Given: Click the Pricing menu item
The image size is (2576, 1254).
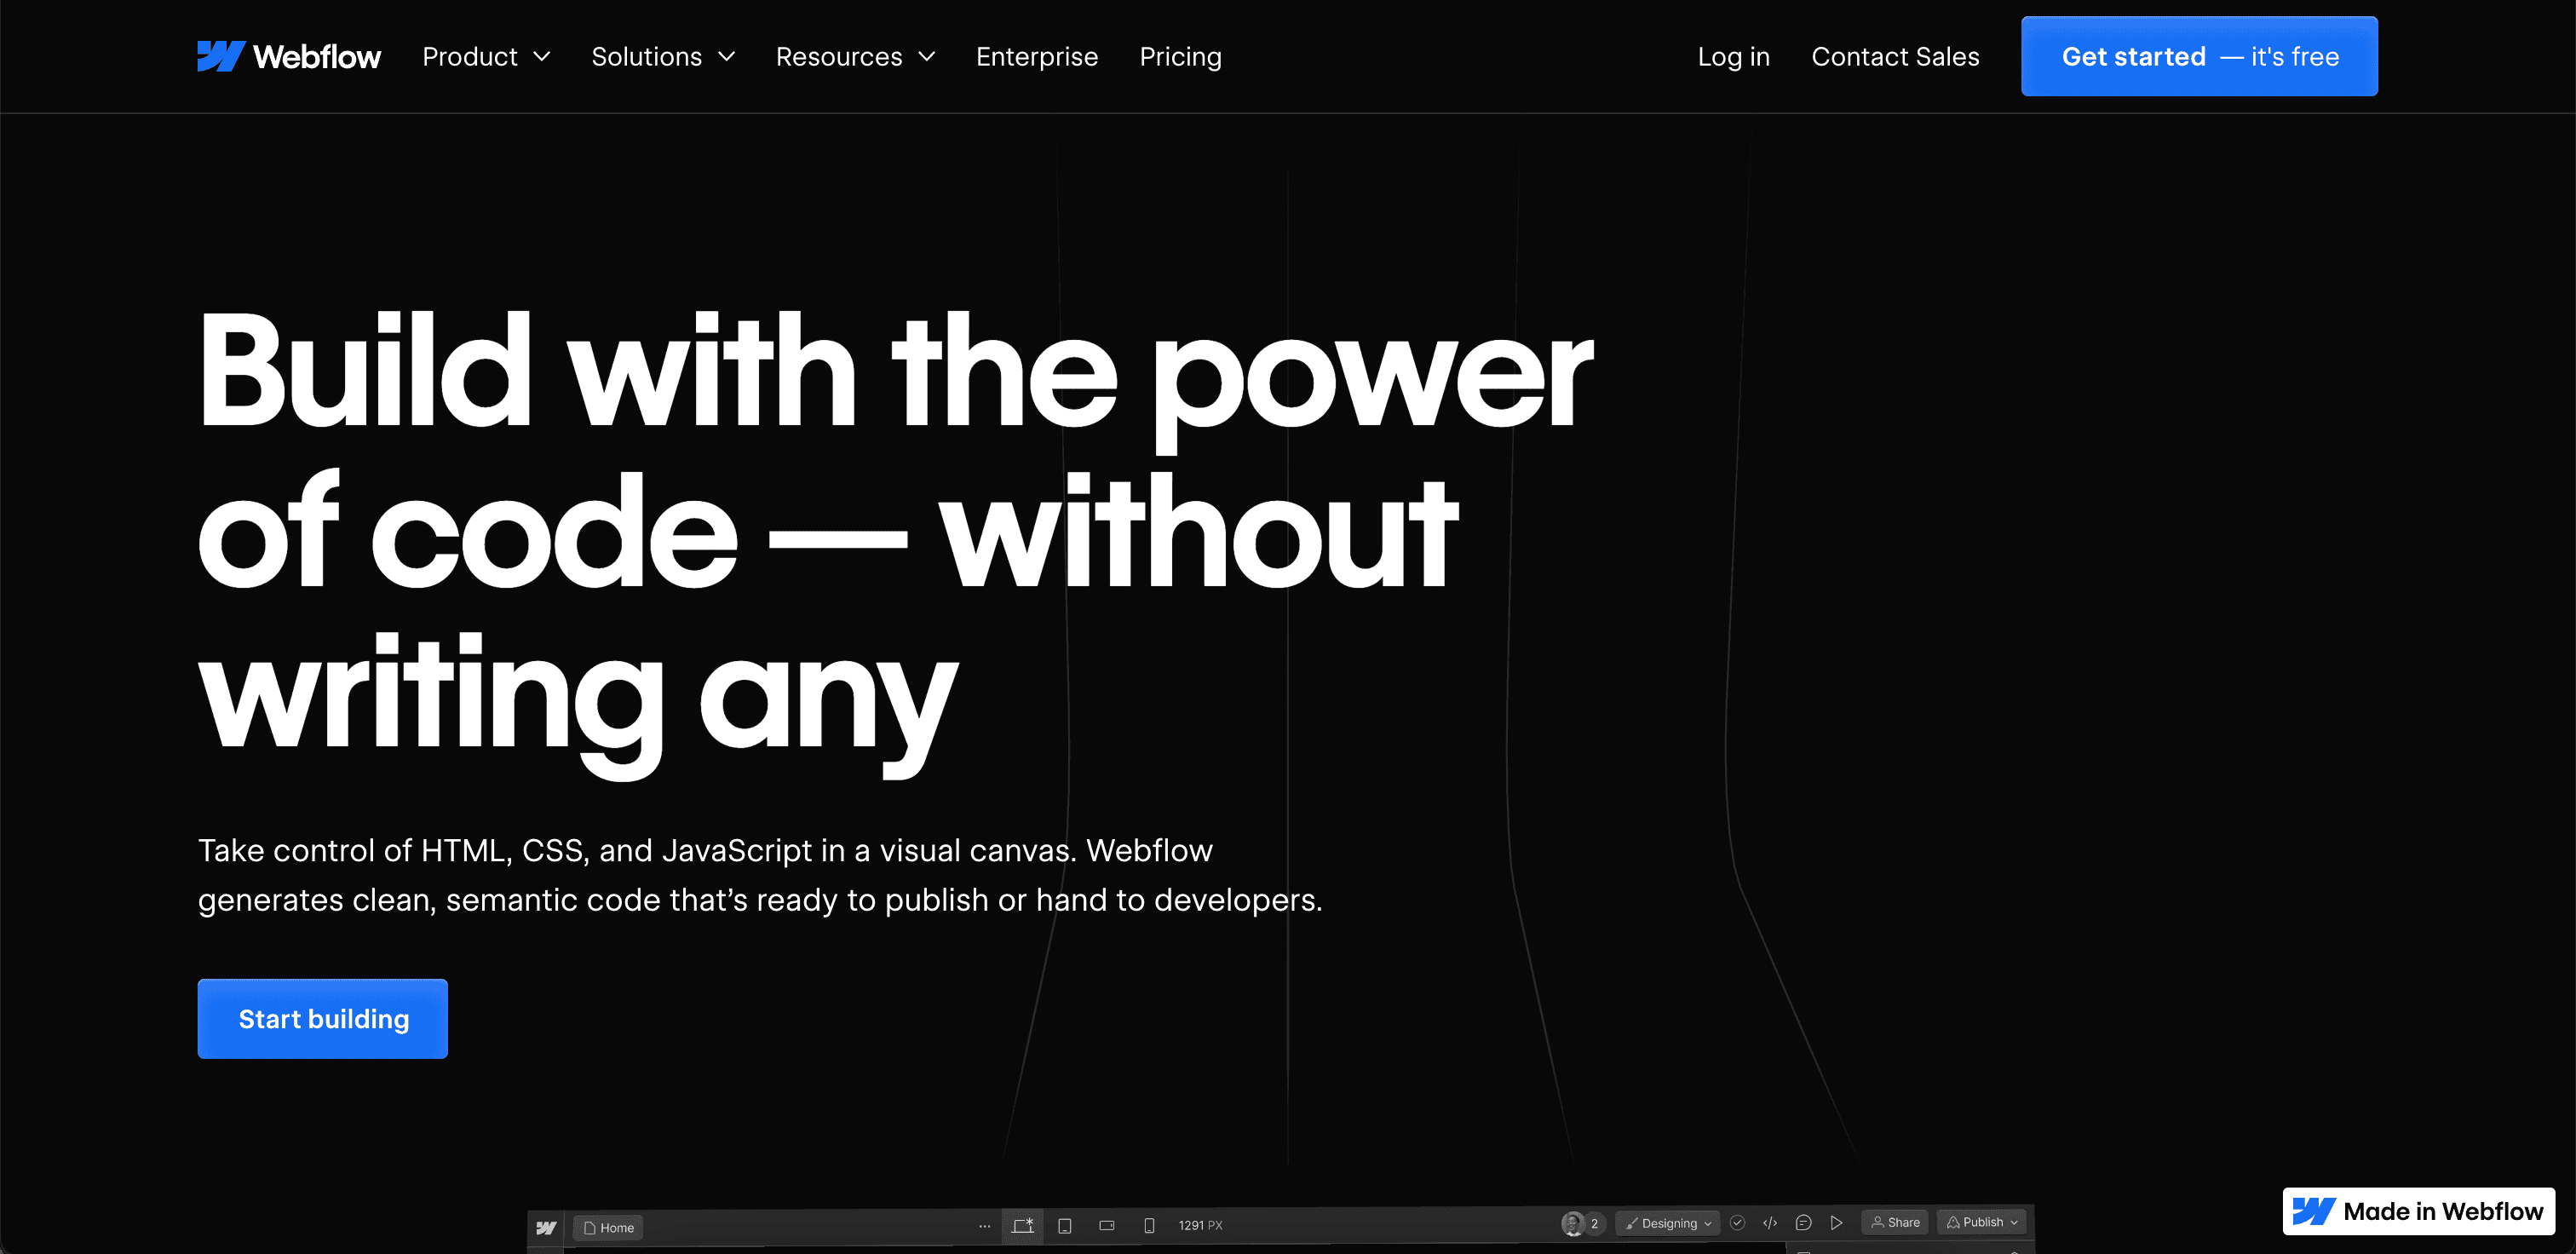Looking at the screenshot, I should pyautogui.click(x=1180, y=56).
